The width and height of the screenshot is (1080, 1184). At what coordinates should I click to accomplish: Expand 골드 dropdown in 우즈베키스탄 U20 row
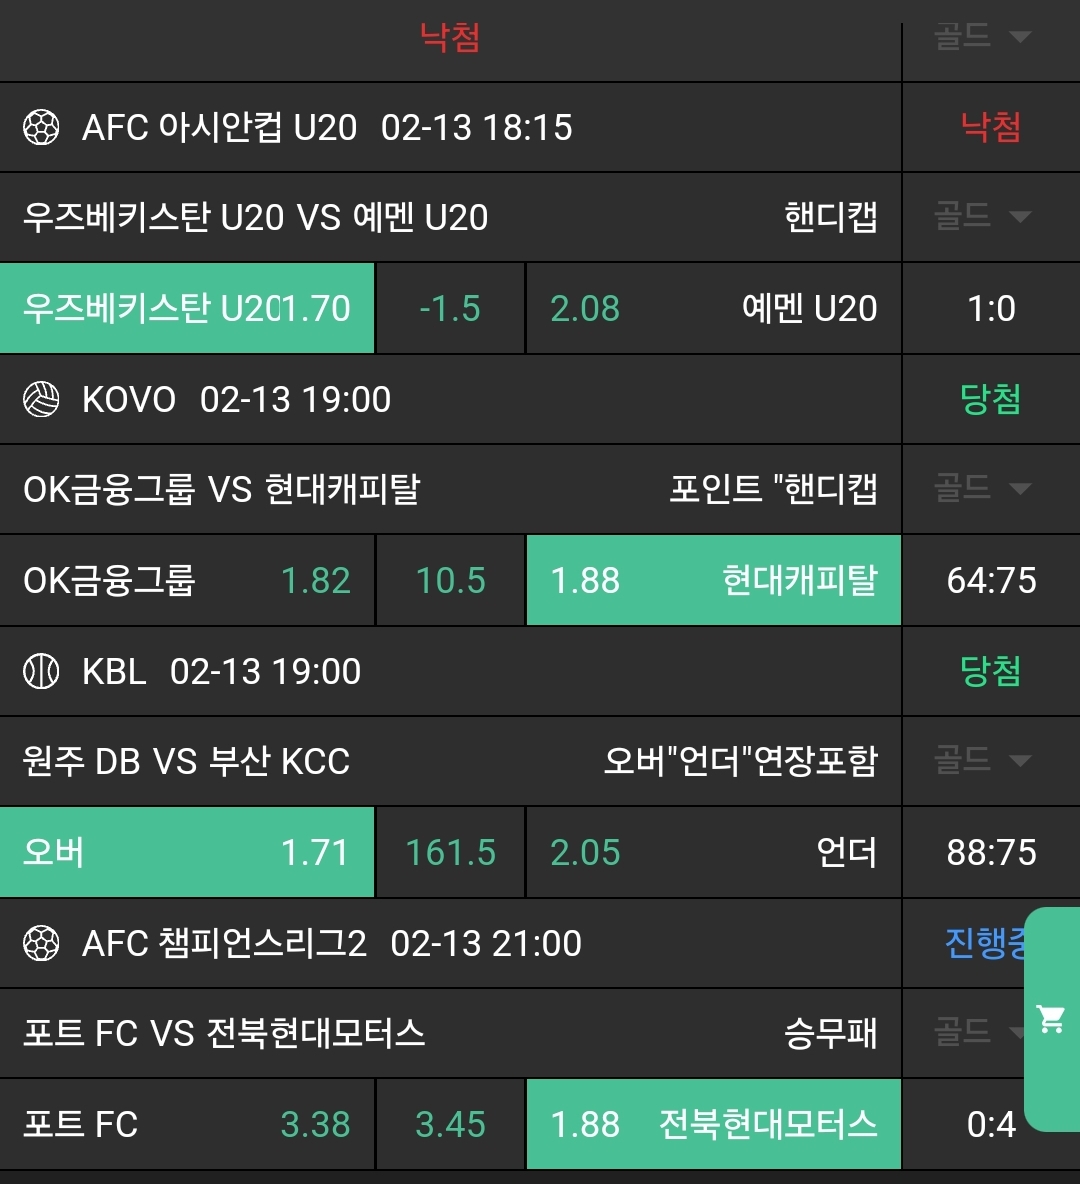(x=982, y=217)
